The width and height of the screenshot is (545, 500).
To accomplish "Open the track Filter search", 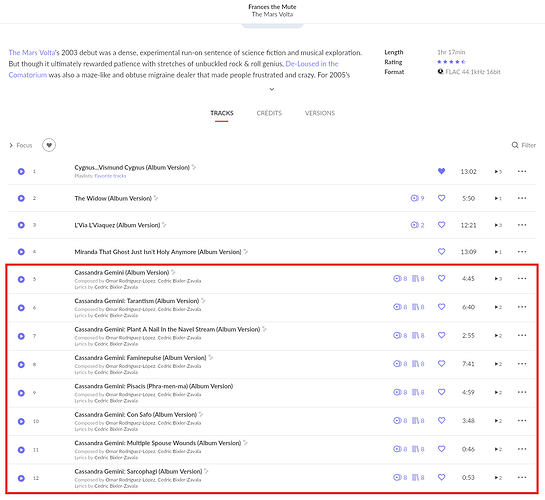I will (523, 145).
